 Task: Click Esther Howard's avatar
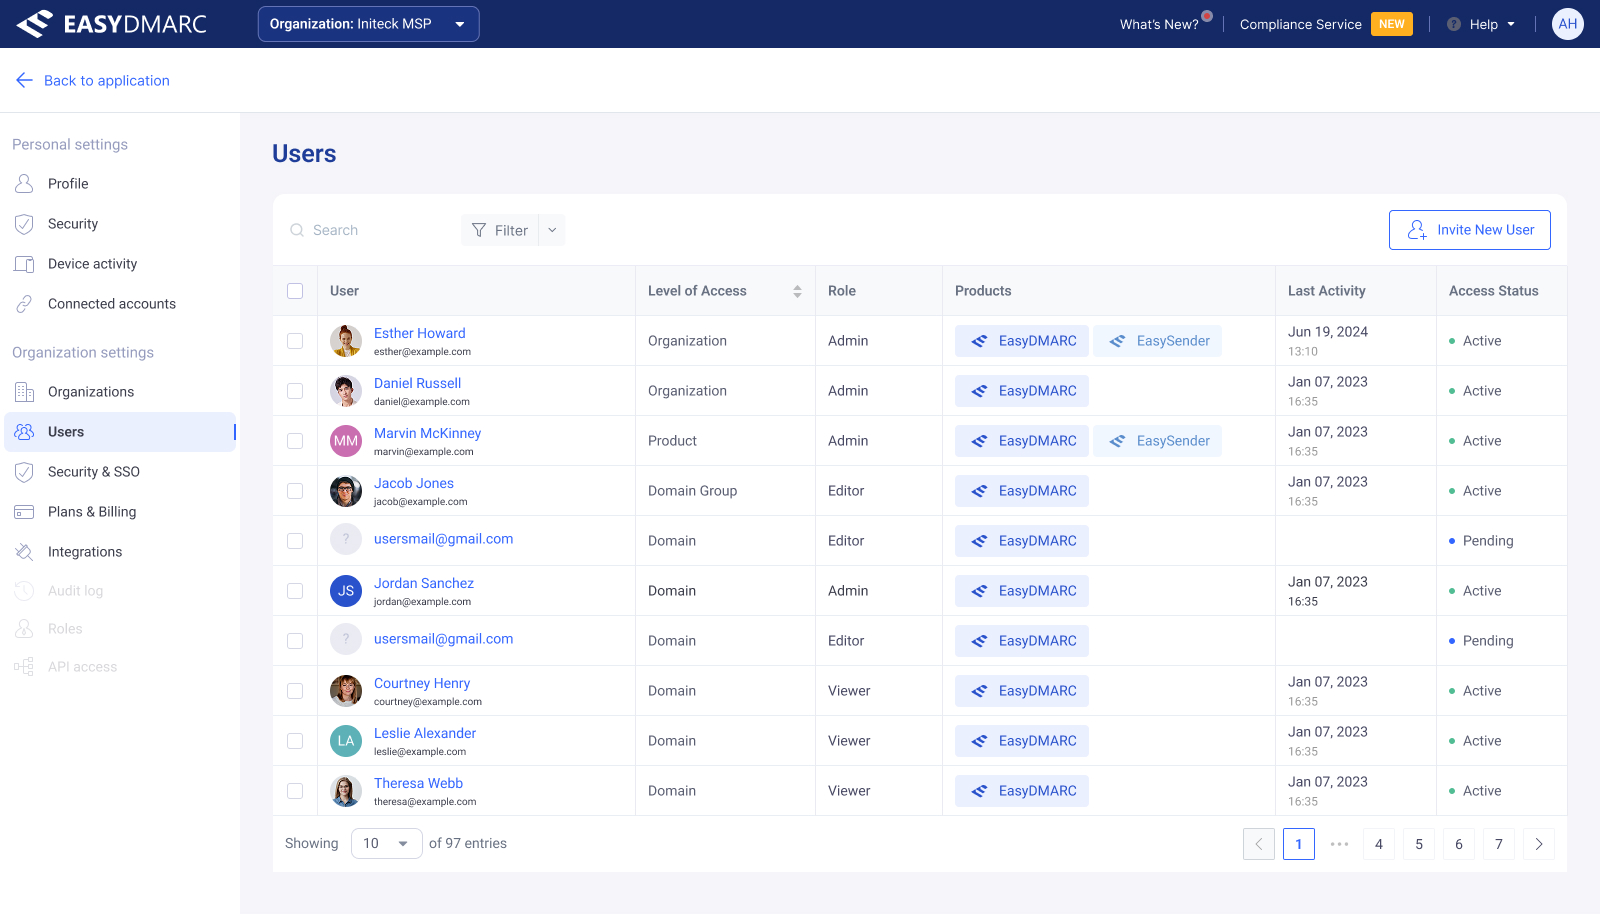point(346,341)
